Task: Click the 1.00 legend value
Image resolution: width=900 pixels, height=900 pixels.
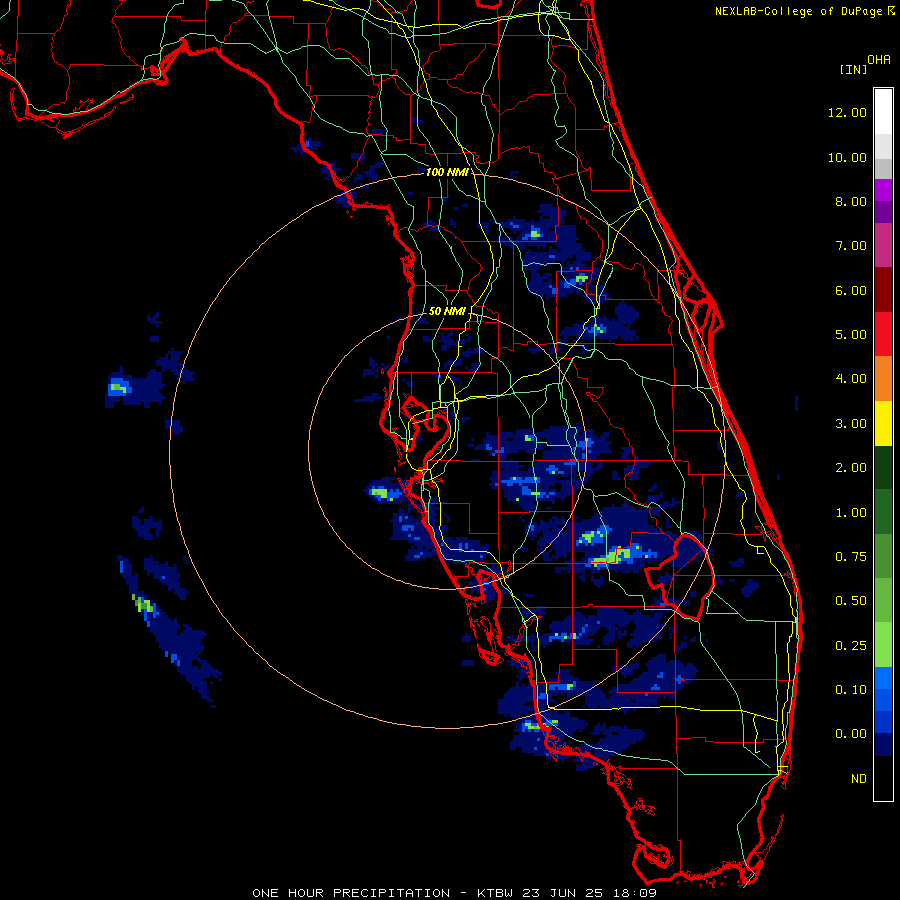Action: coord(851,513)
